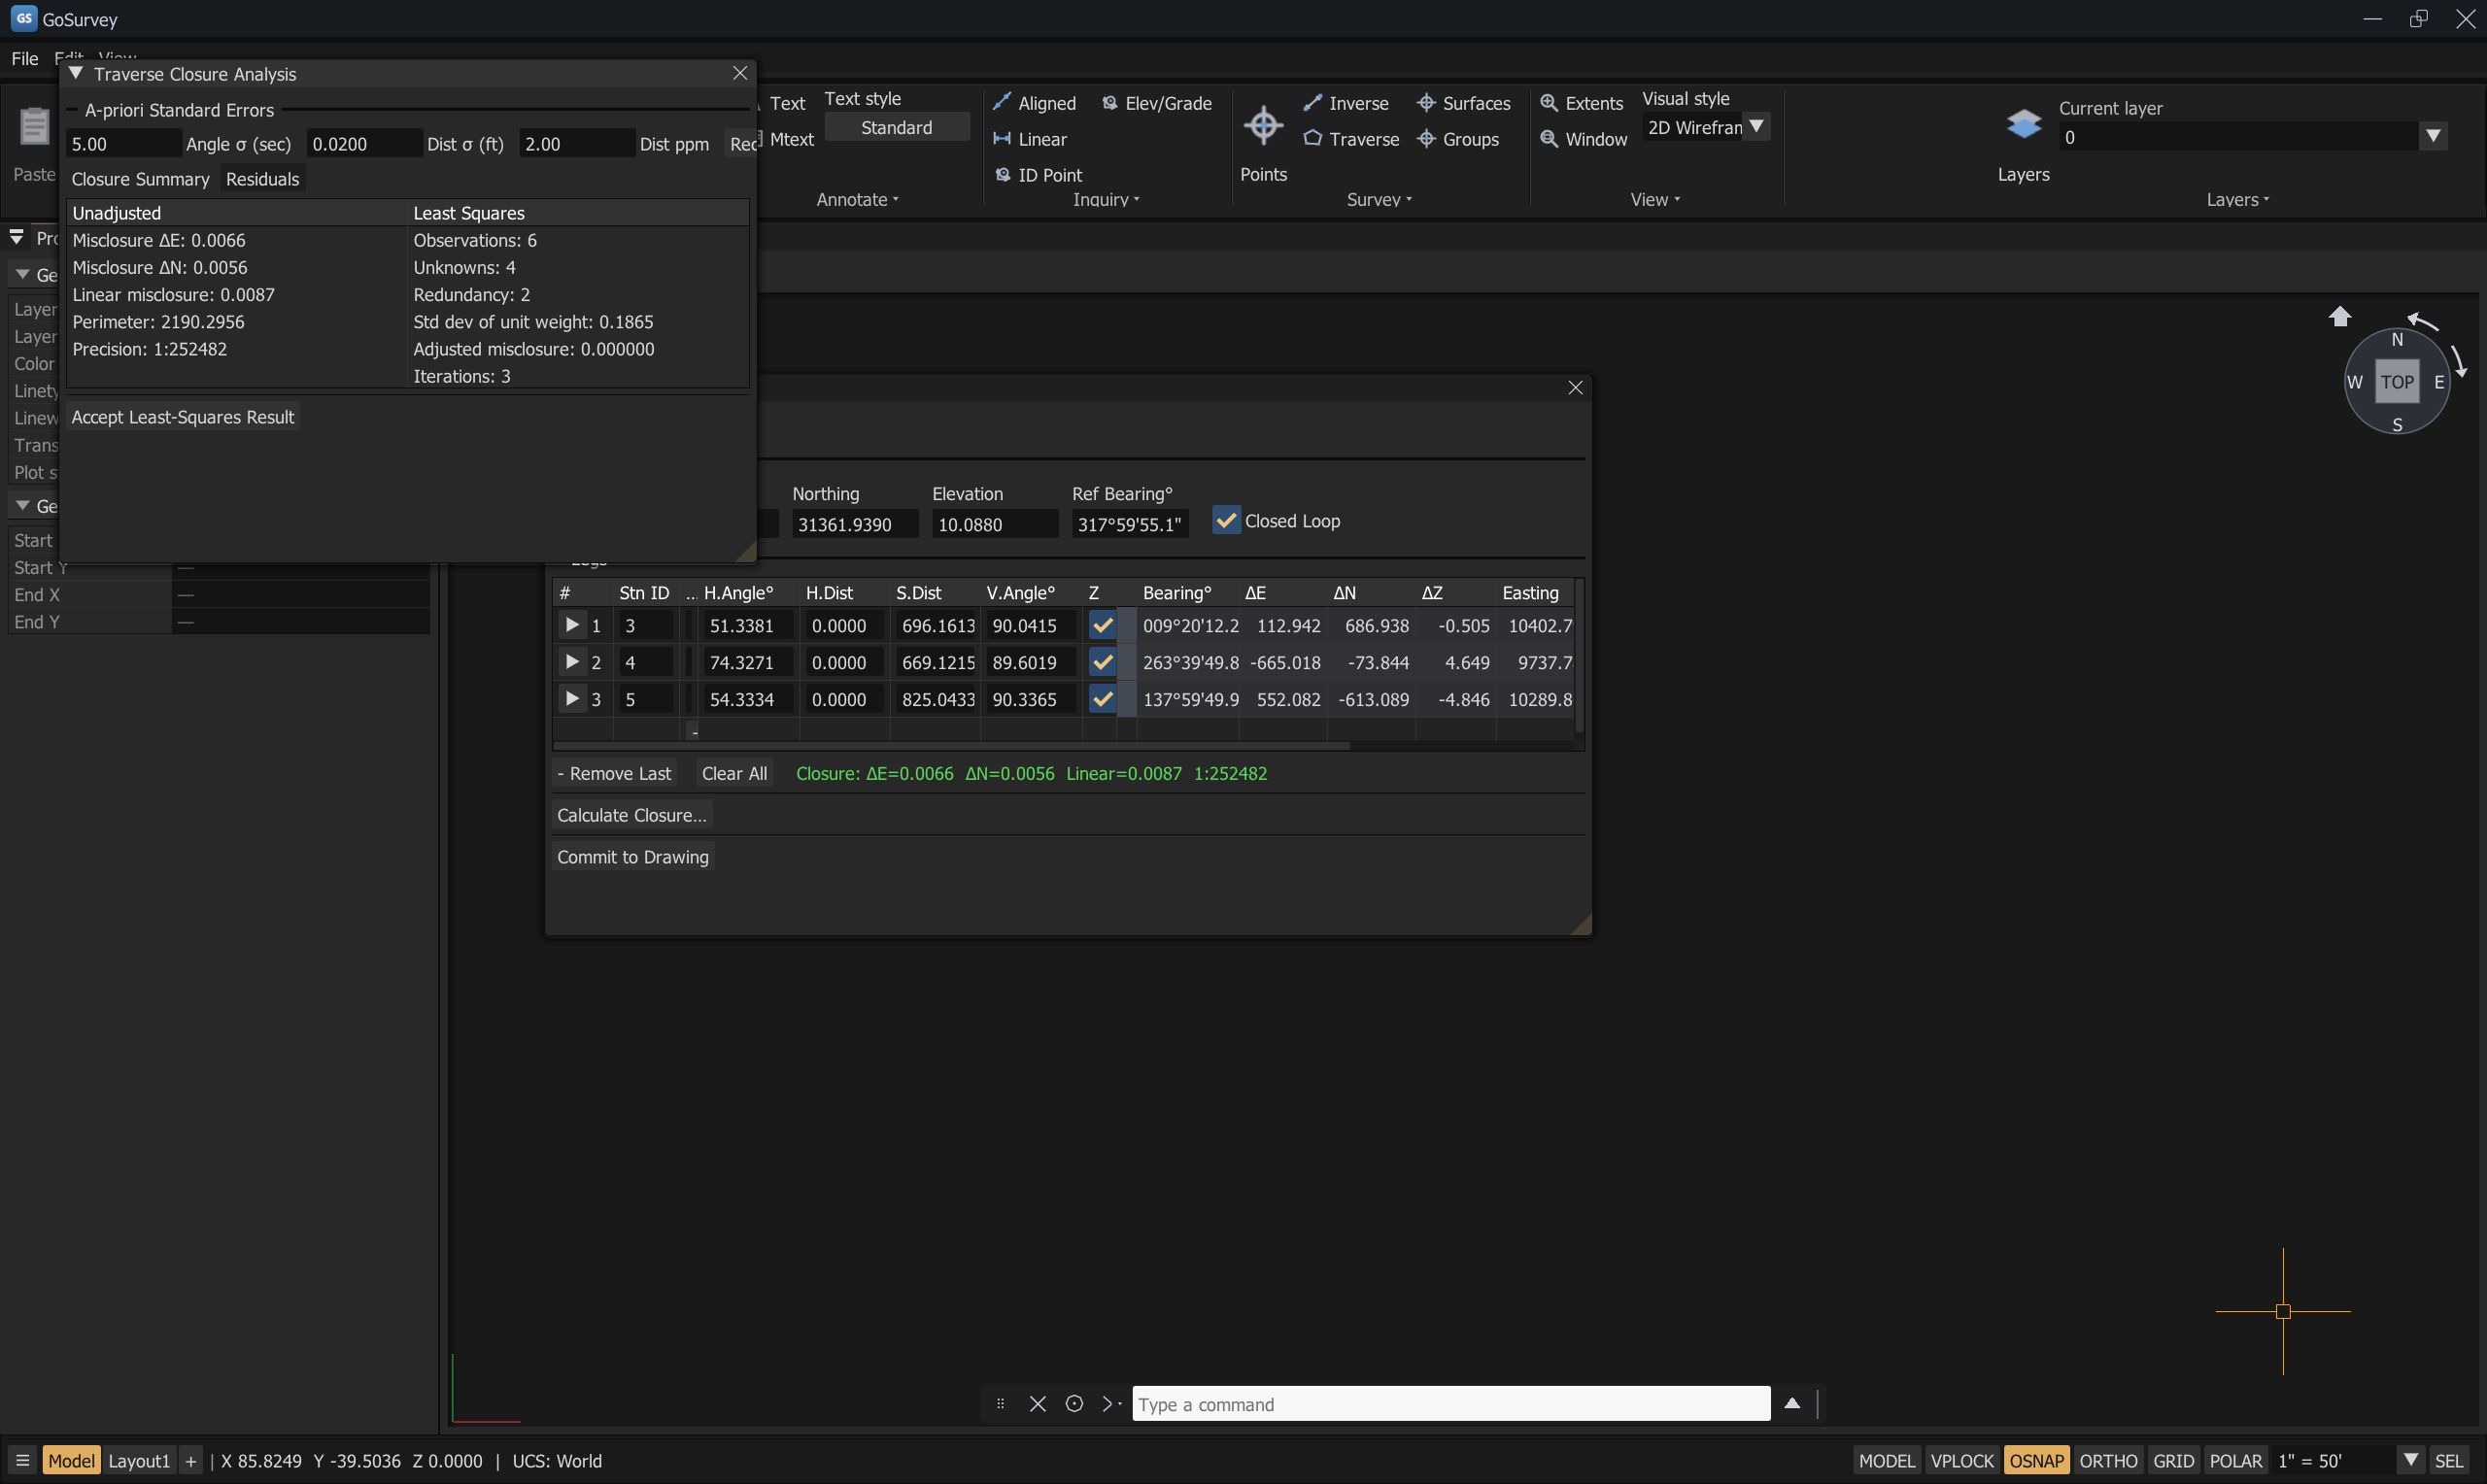Screen dimensions: 2487x1484
Task: Activate the Linear dimension tool
Action: point(1030,139)
